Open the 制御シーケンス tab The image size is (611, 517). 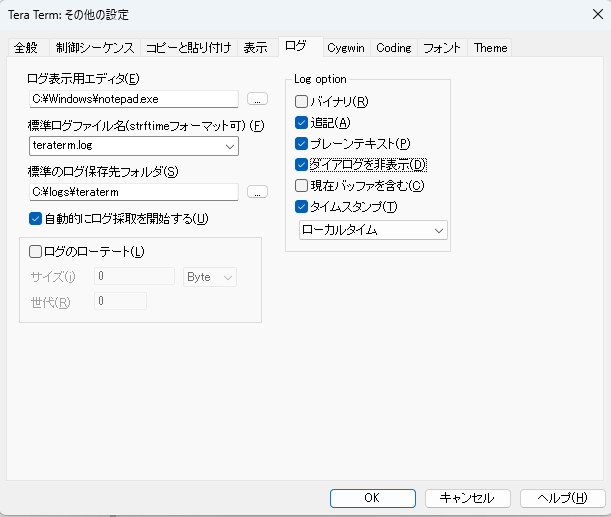coord(95,48)
